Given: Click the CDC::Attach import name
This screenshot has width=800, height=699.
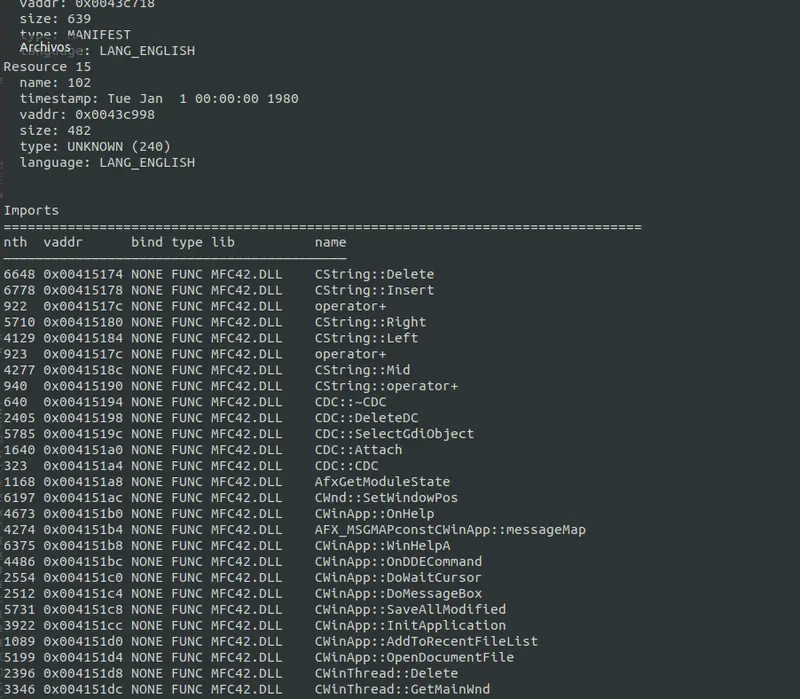Looking at the screenshot, I should point(358,450).
